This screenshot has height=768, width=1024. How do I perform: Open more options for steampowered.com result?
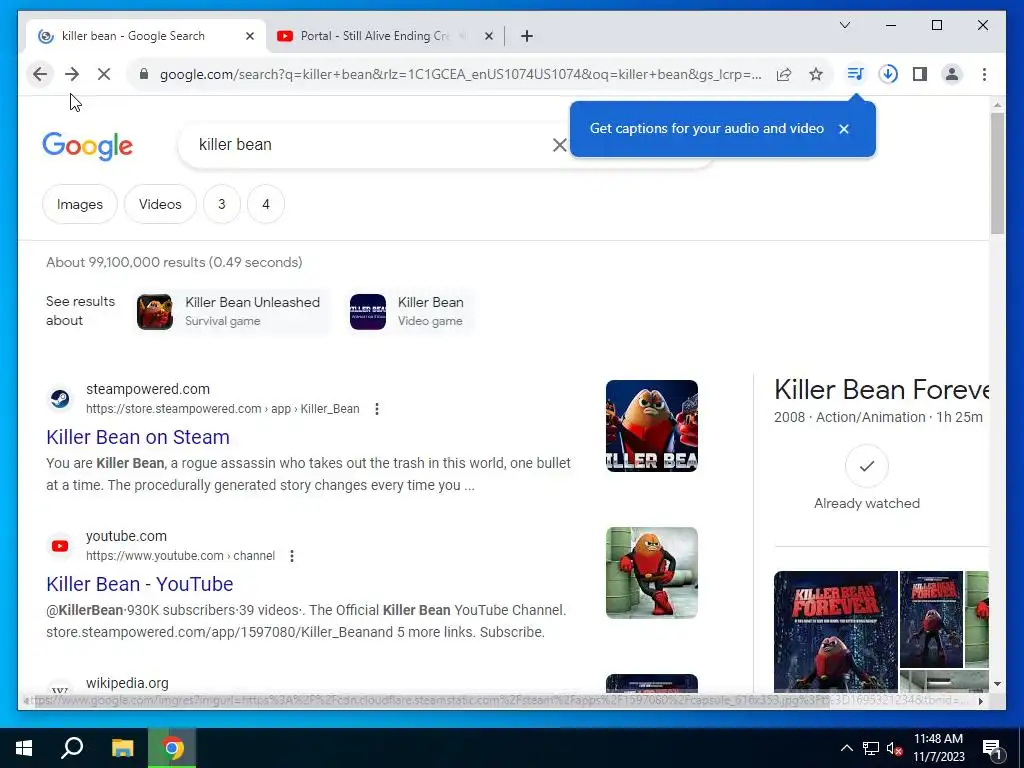point(377,409)
